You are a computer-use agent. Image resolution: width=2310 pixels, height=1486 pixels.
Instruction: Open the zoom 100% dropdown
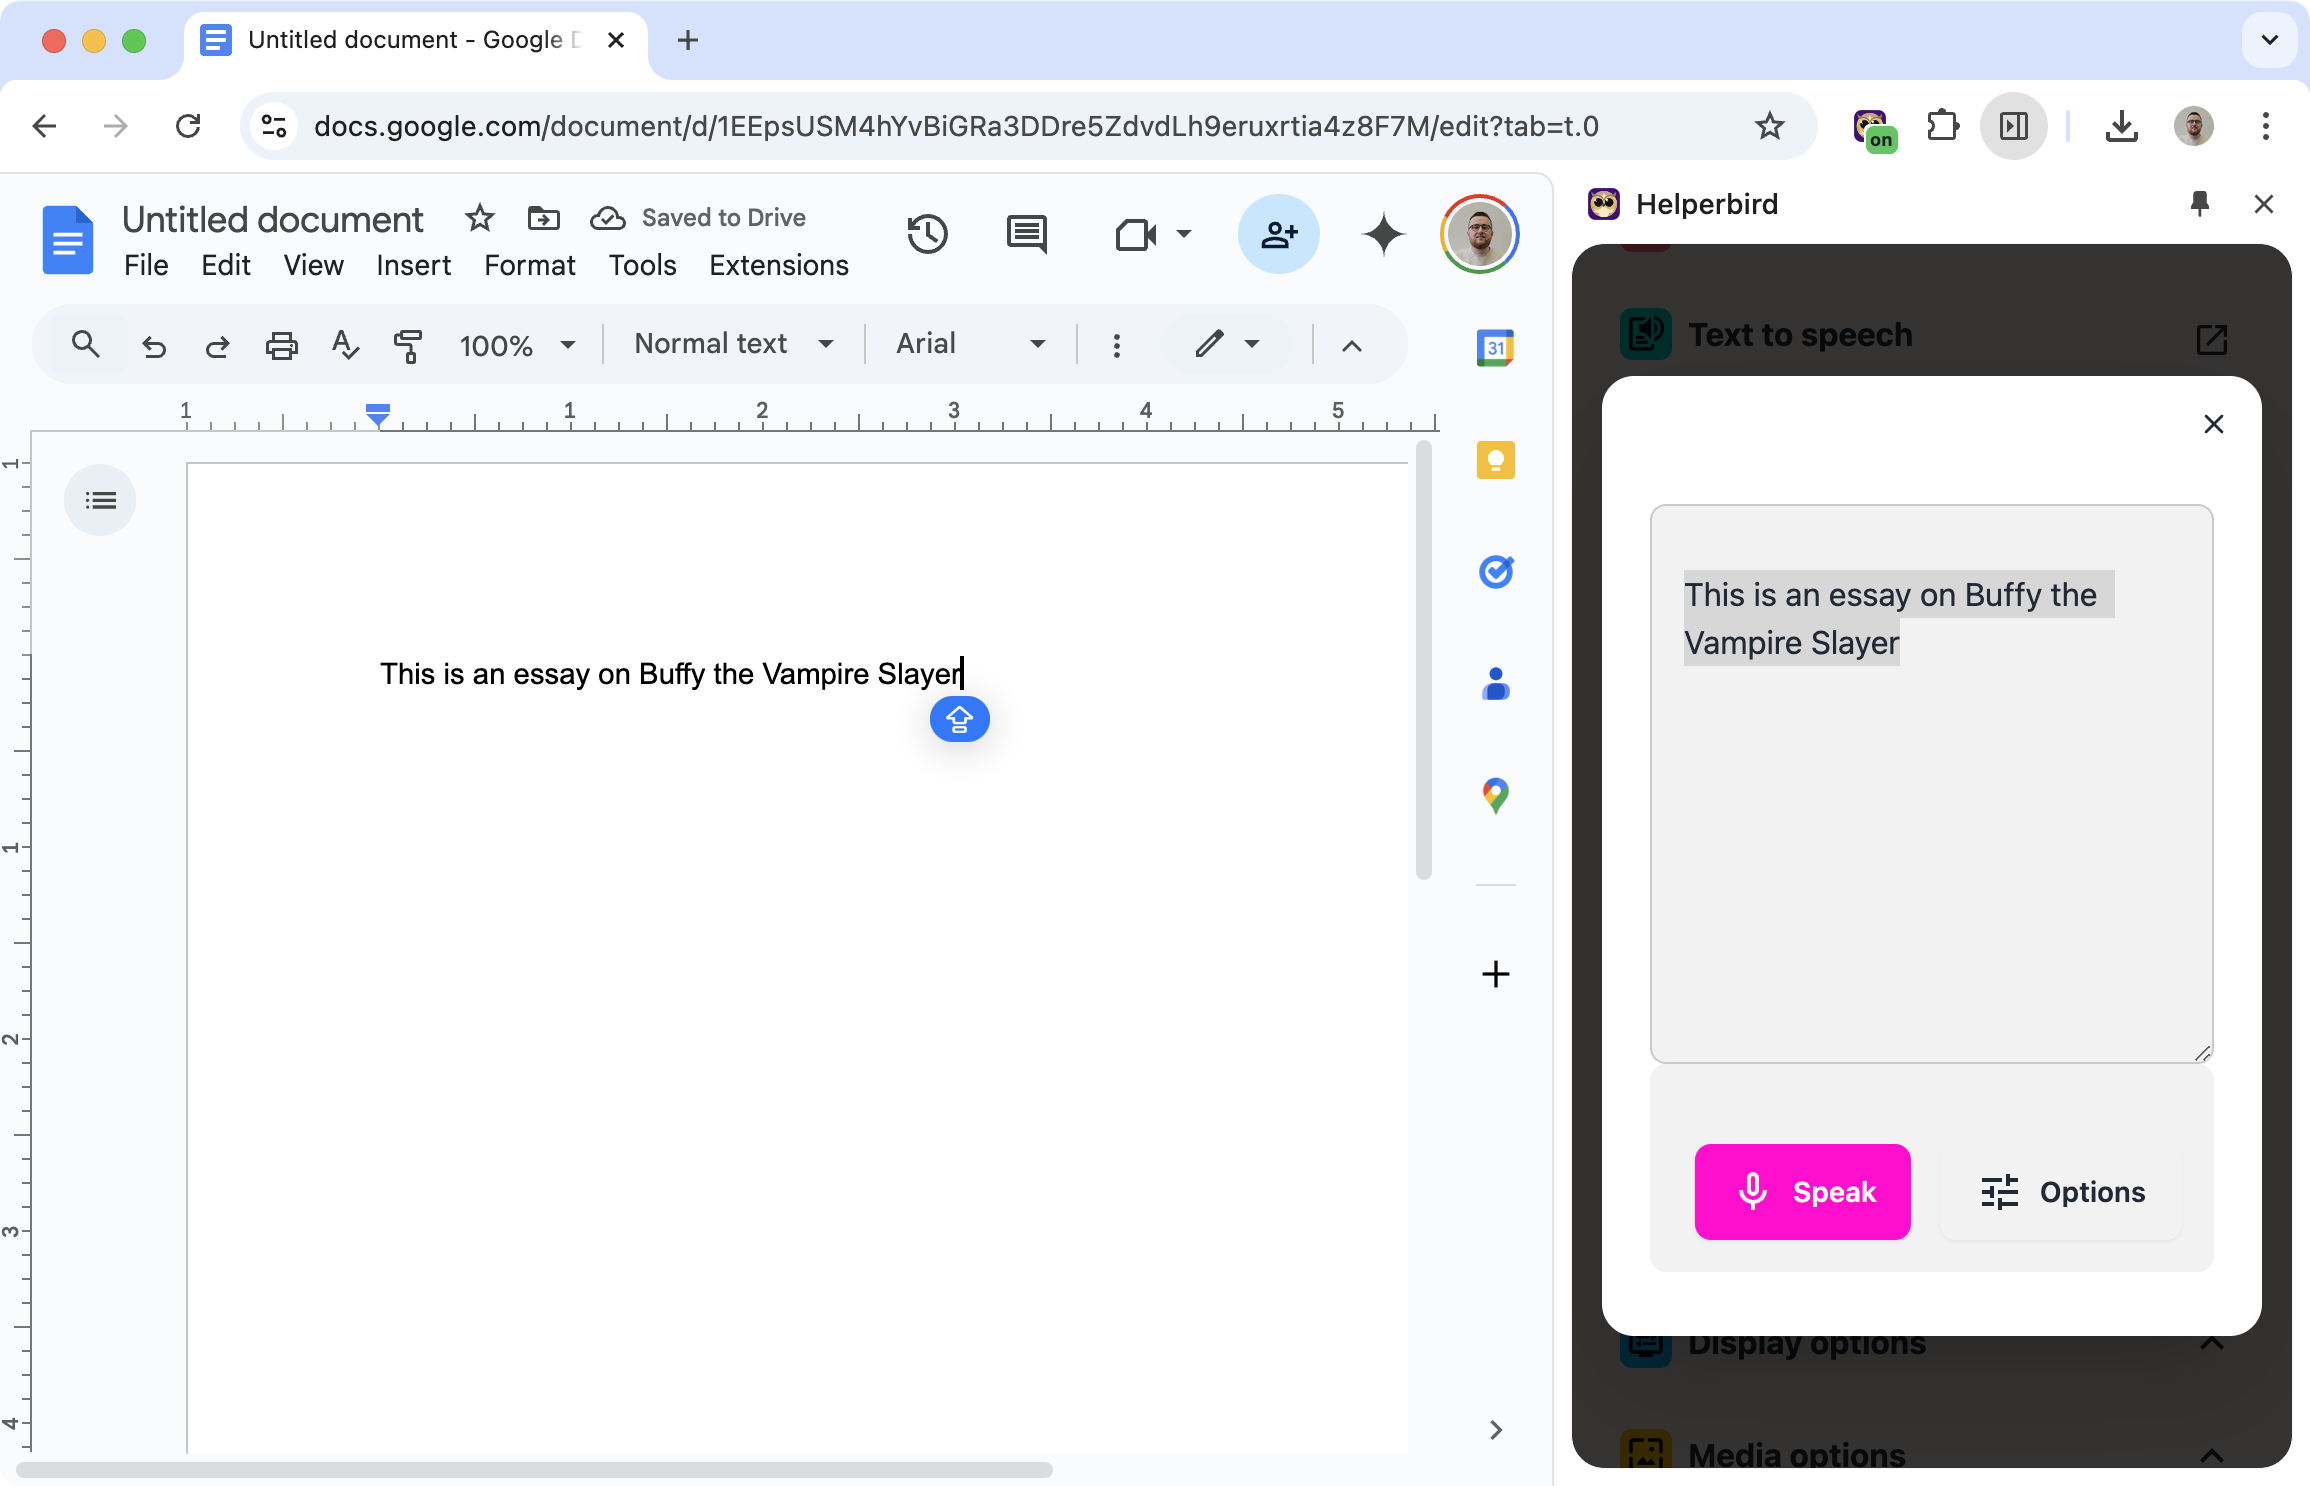point(517,345)
